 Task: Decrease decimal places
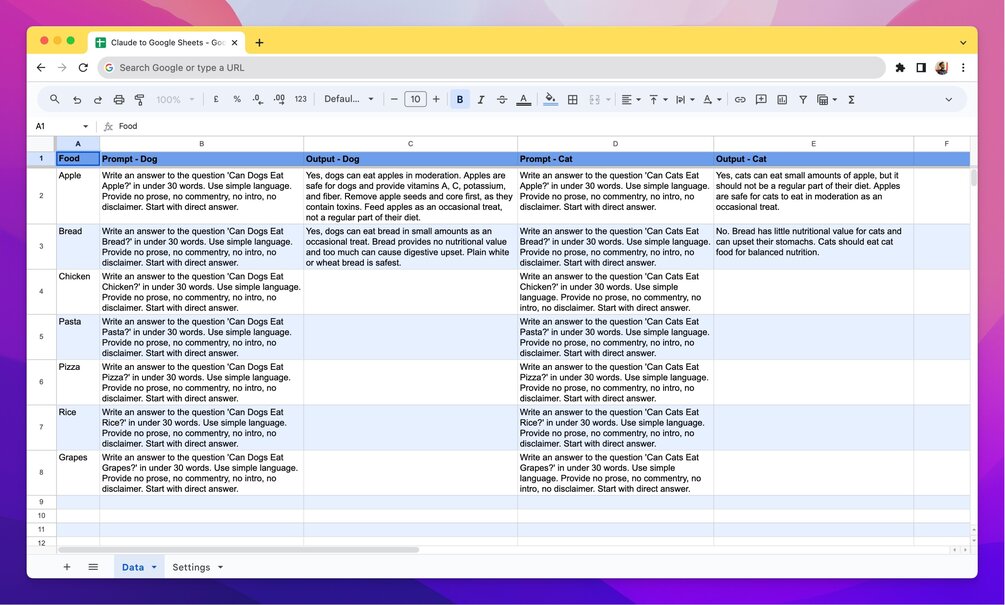[x=258, y=99]
